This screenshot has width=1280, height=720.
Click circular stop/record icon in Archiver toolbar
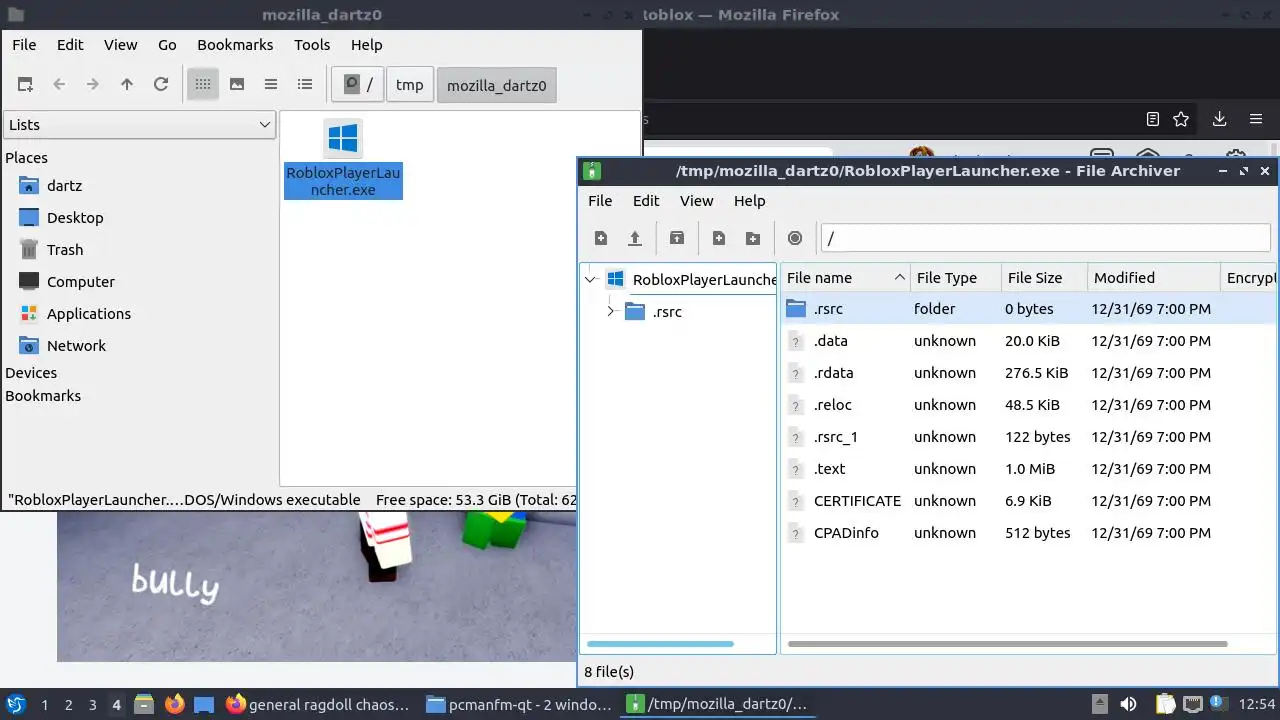click(x=795, y=238)
